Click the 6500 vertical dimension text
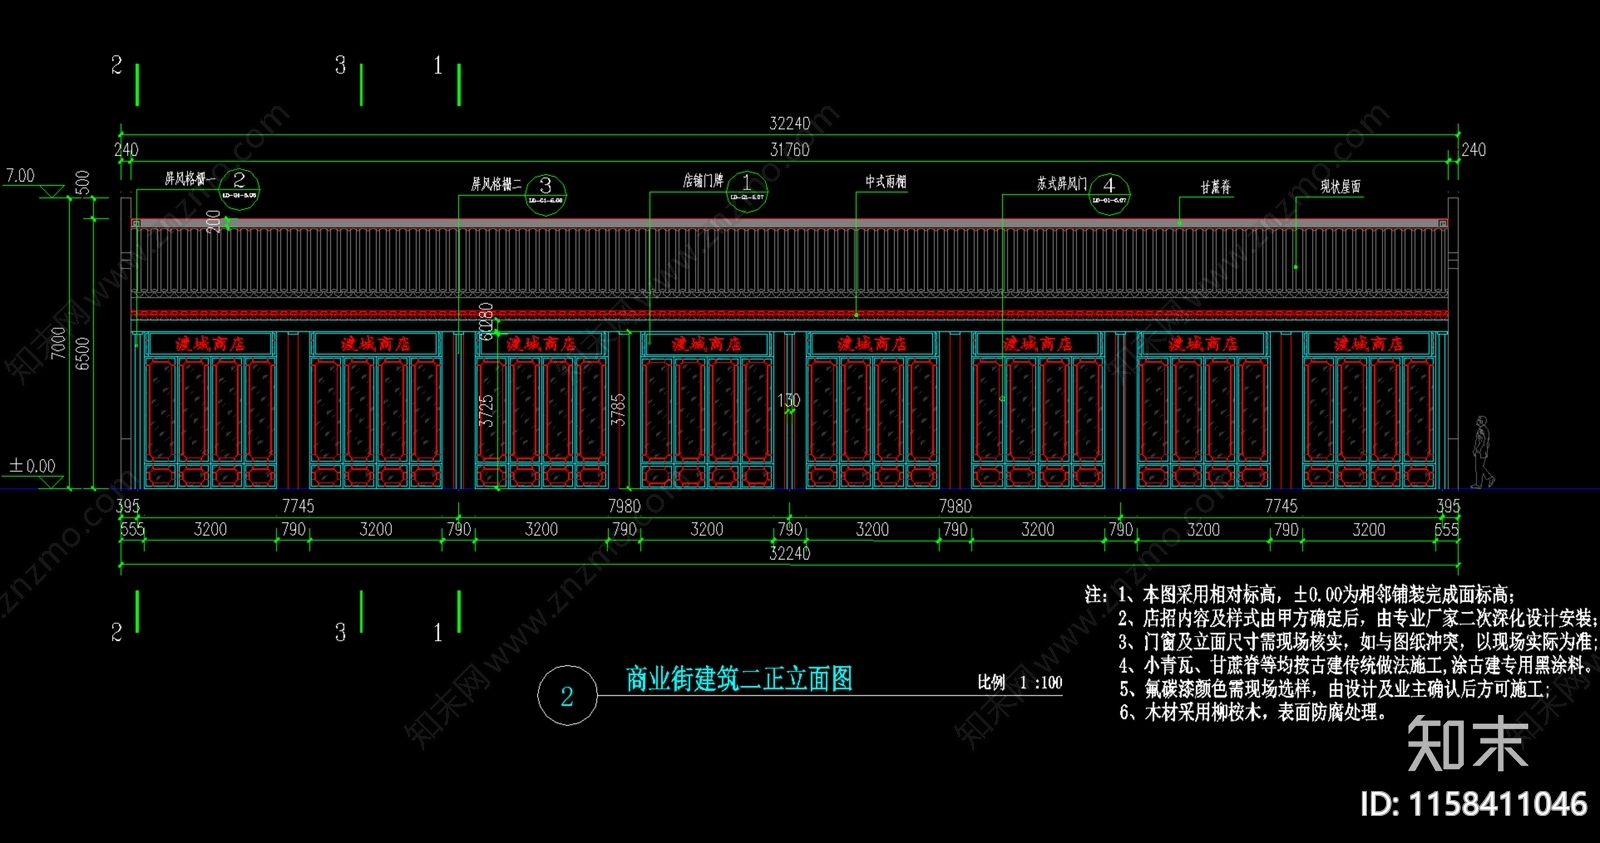This screenshot has width=1600, height=843. tap(83, 352)
